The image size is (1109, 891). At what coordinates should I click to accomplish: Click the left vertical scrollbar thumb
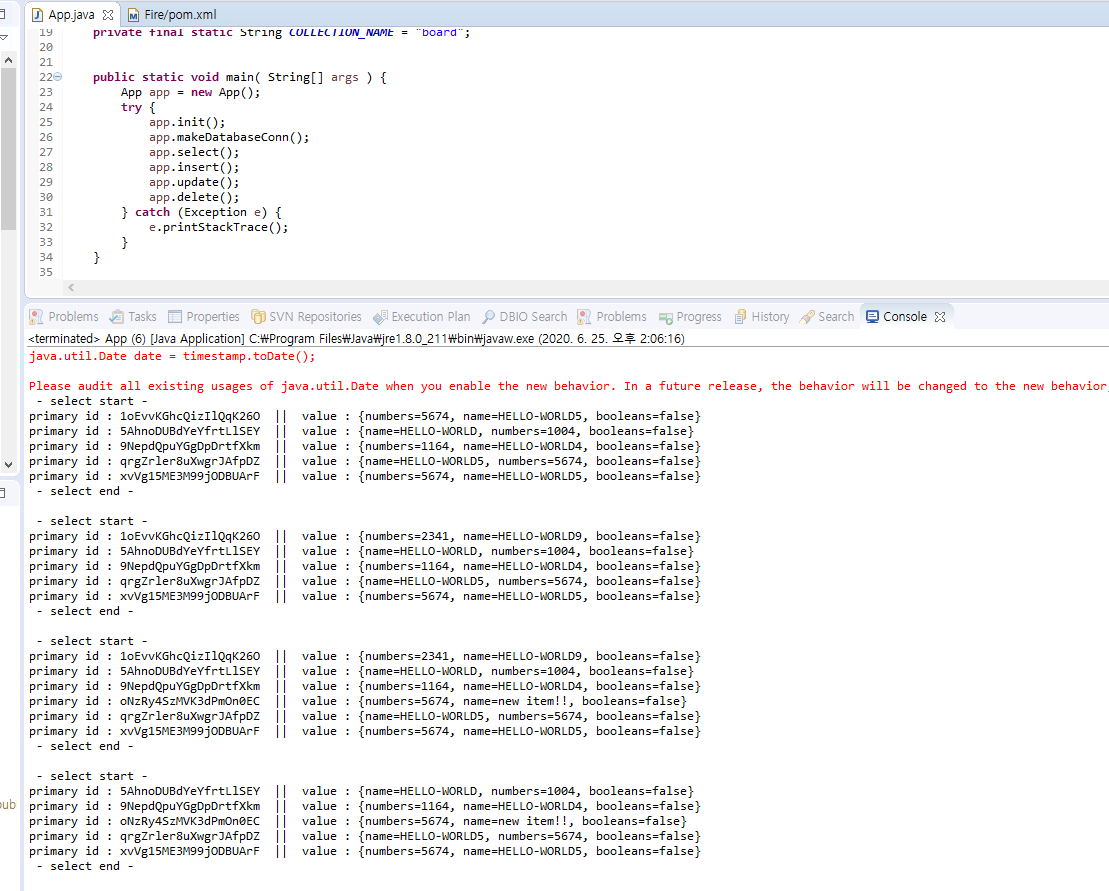click(8, 148)
